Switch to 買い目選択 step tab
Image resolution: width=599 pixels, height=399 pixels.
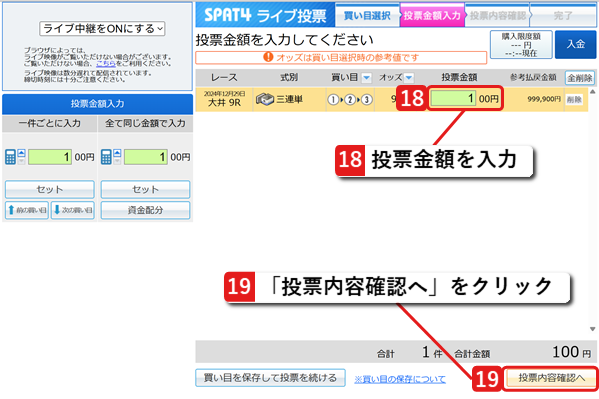coord(367,15)
